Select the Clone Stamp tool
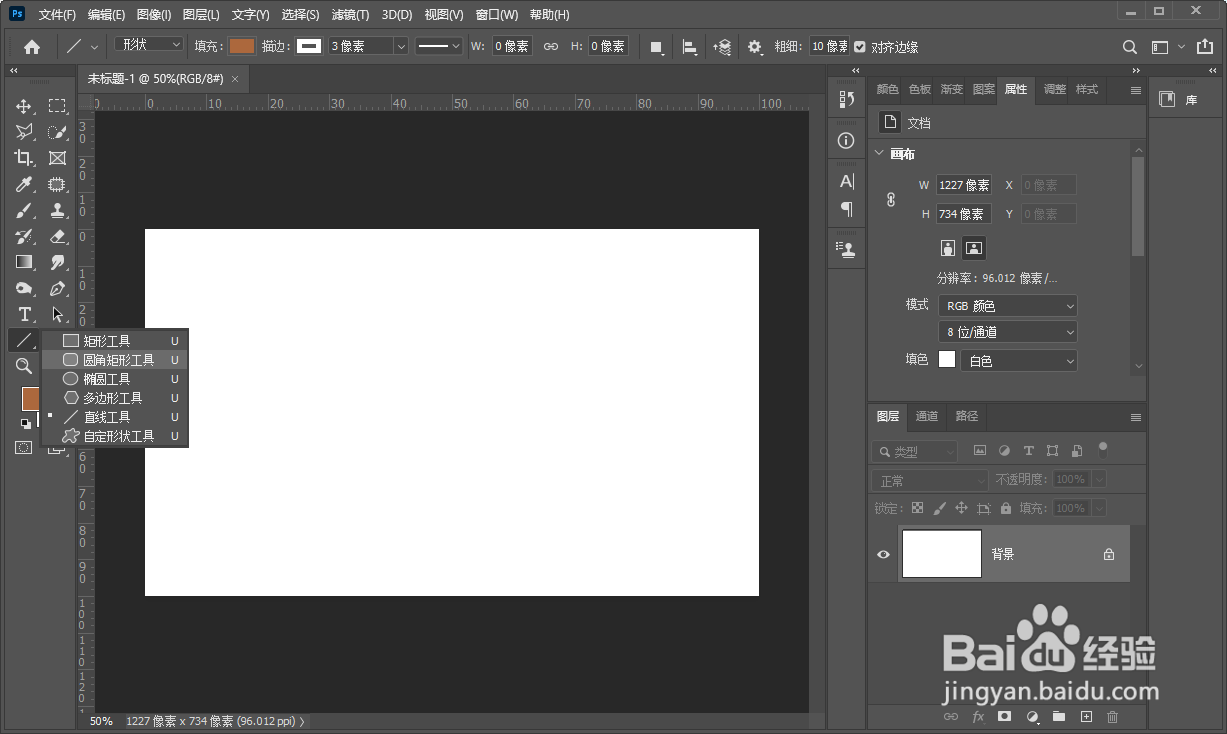Image resolution: width=1227 pixels, height=734 pixels. tap(57, 210)
